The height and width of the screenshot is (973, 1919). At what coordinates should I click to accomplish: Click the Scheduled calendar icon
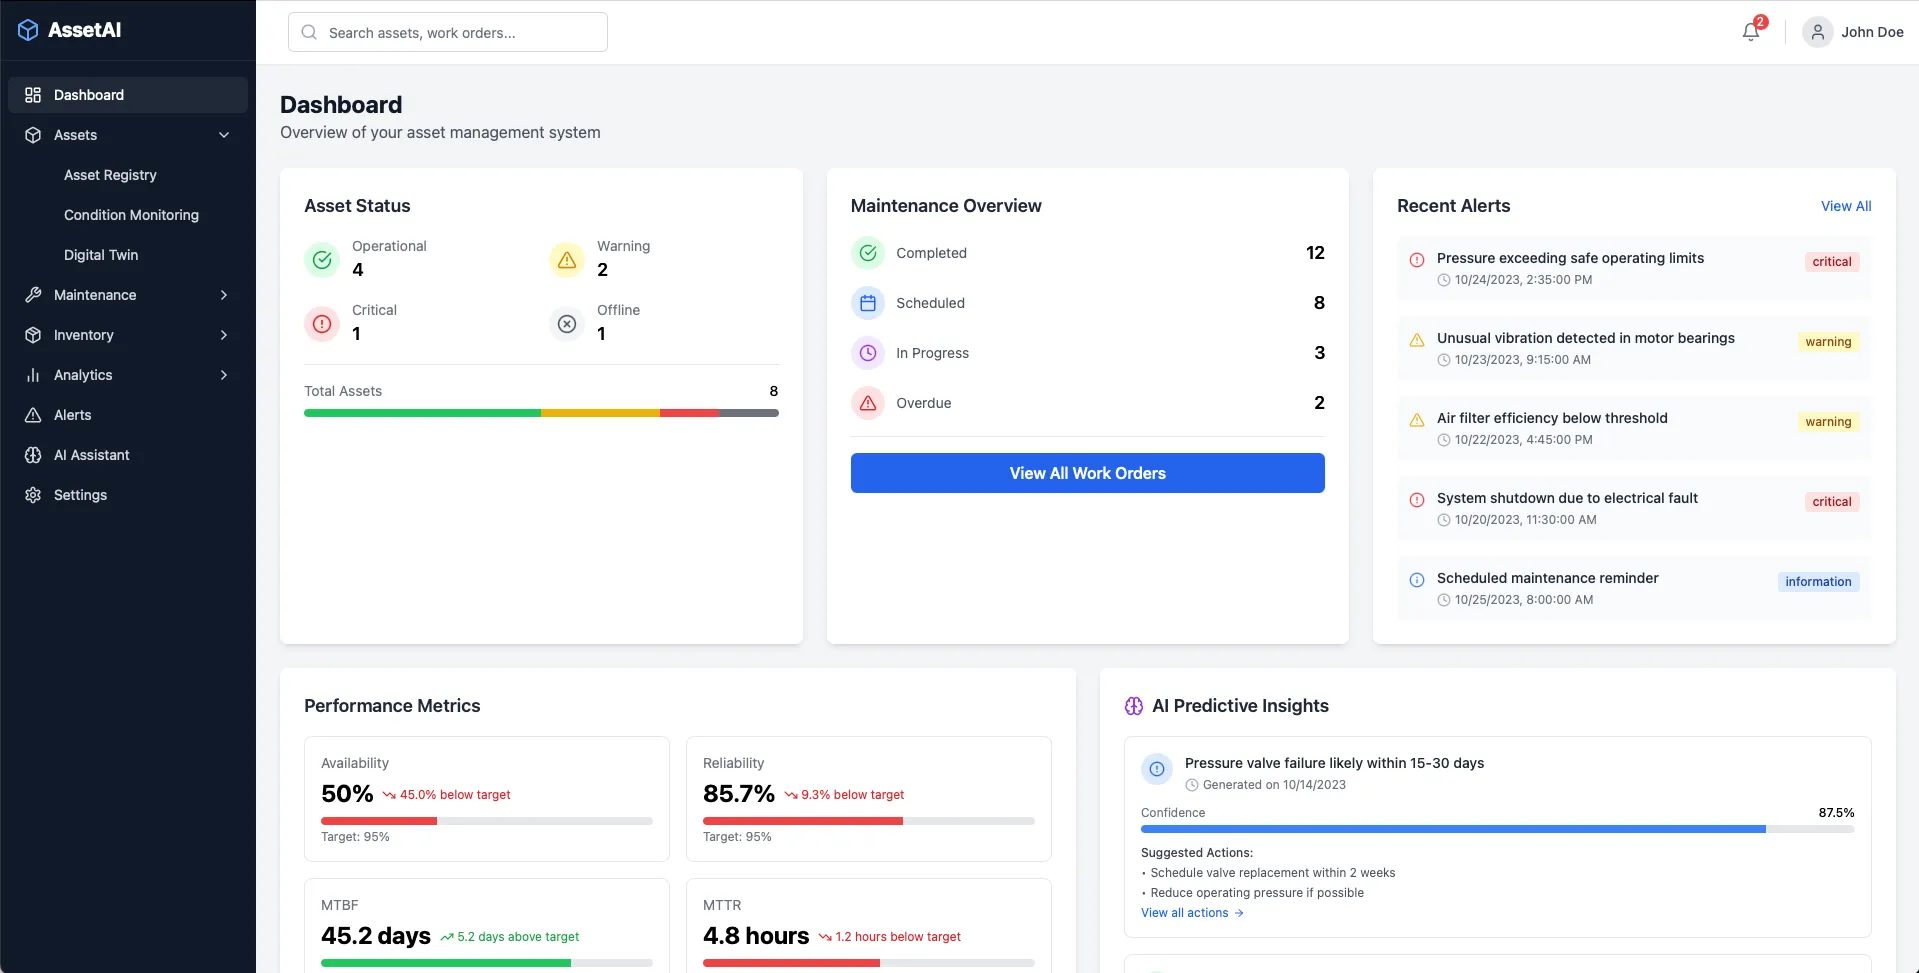pyautogui.click(x=868, y=303)
